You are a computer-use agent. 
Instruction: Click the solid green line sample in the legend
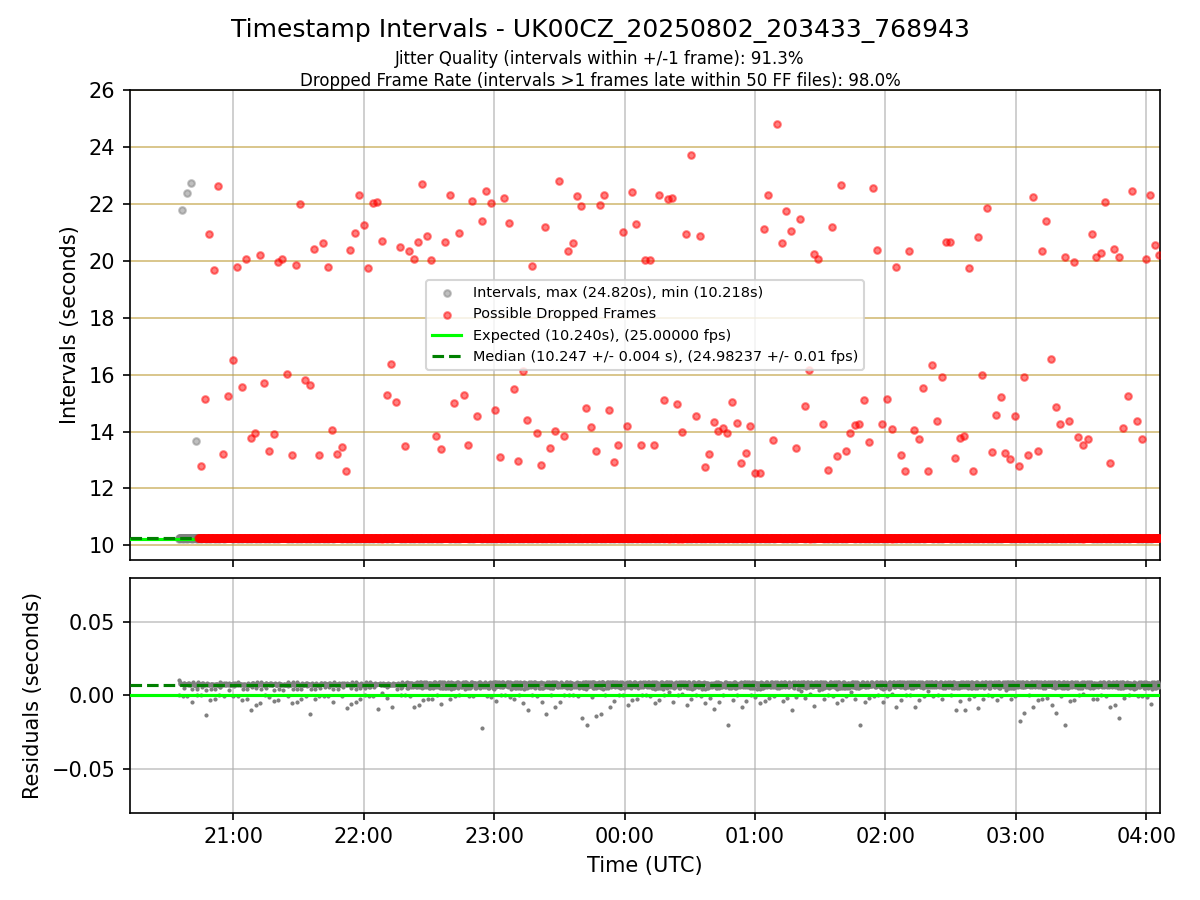(447, 335)
